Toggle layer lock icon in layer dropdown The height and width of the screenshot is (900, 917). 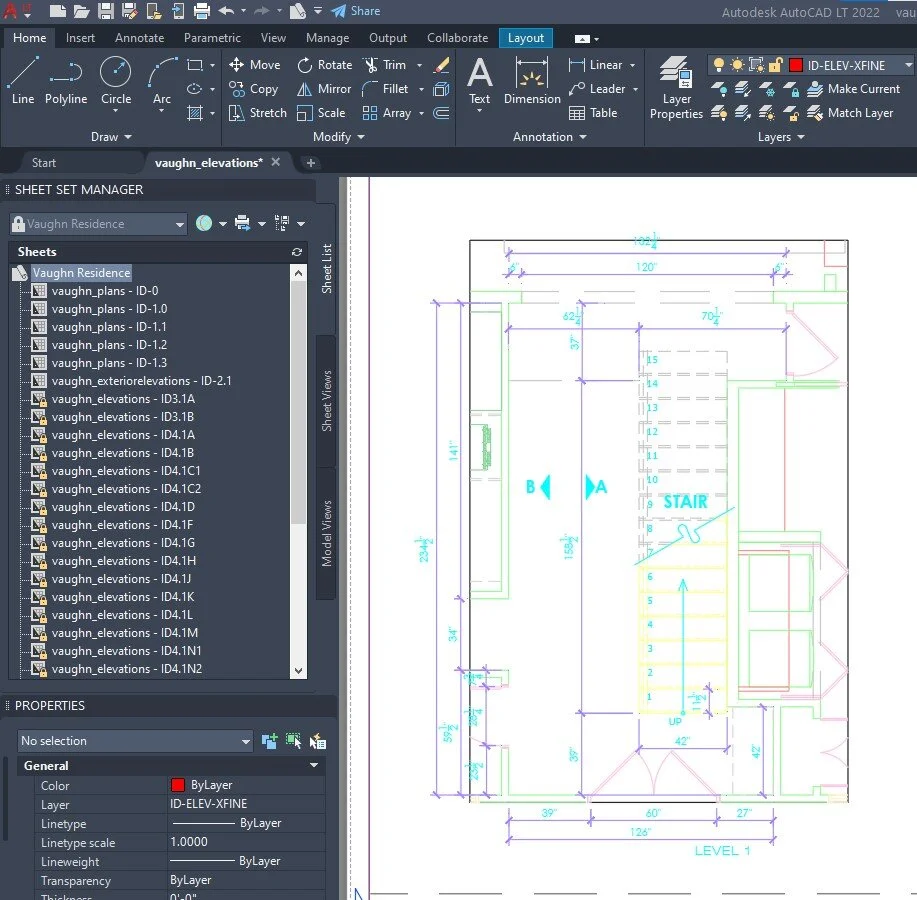coord(774,65)
